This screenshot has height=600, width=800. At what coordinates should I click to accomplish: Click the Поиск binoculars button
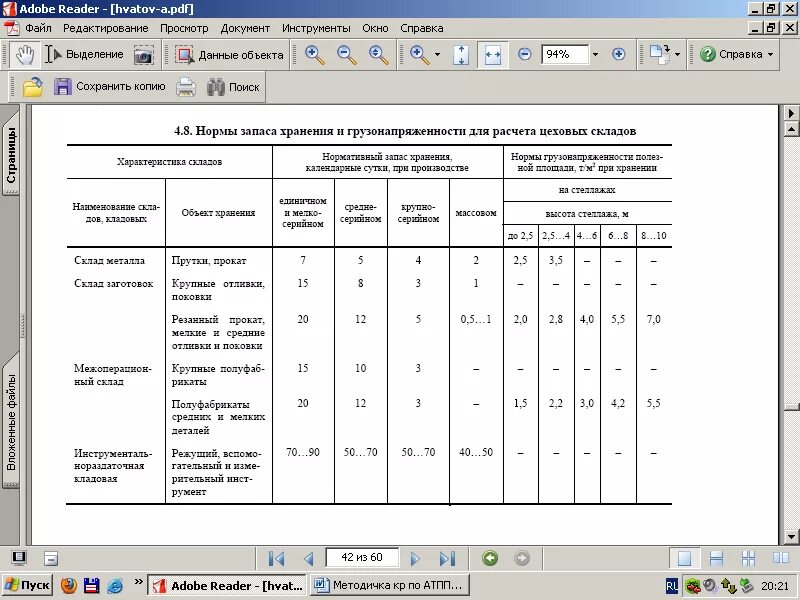tap(233, 87)
